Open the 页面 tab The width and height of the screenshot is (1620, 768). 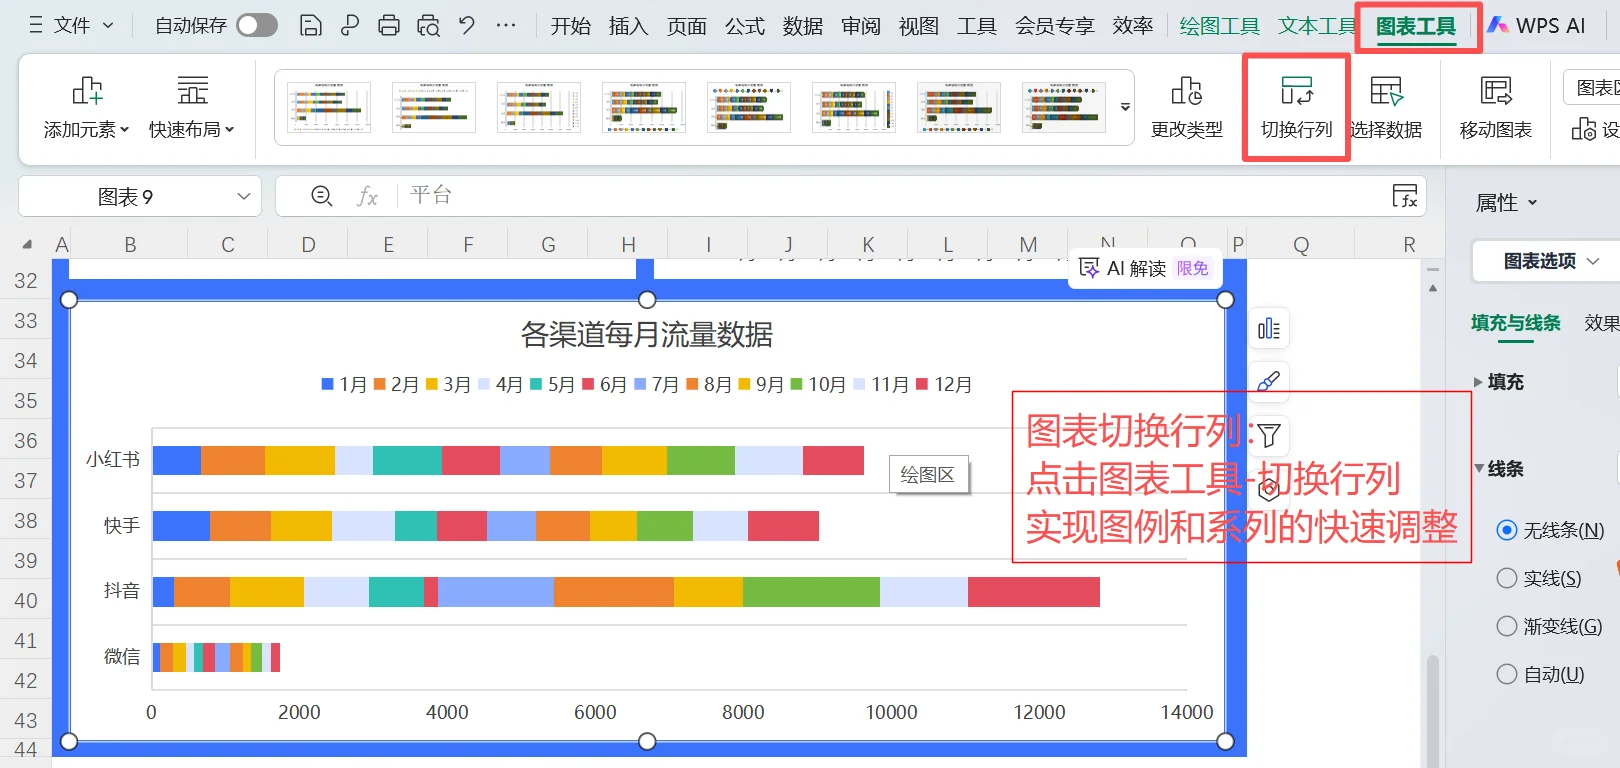pos(687,26)
